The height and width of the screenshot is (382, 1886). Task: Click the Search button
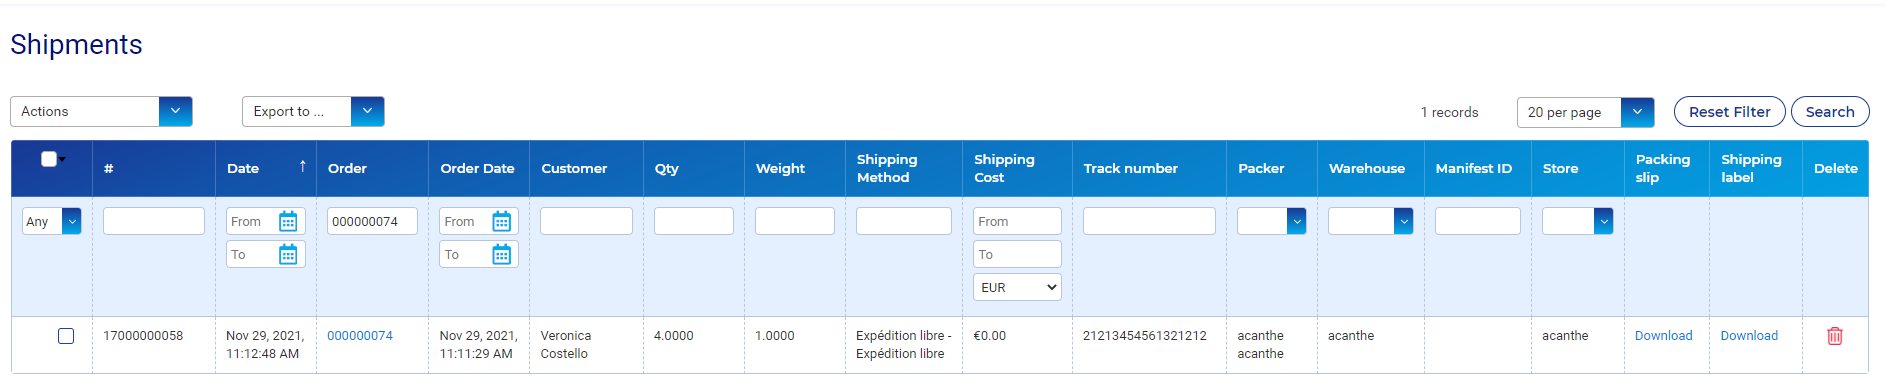(x=1830, y=112)
